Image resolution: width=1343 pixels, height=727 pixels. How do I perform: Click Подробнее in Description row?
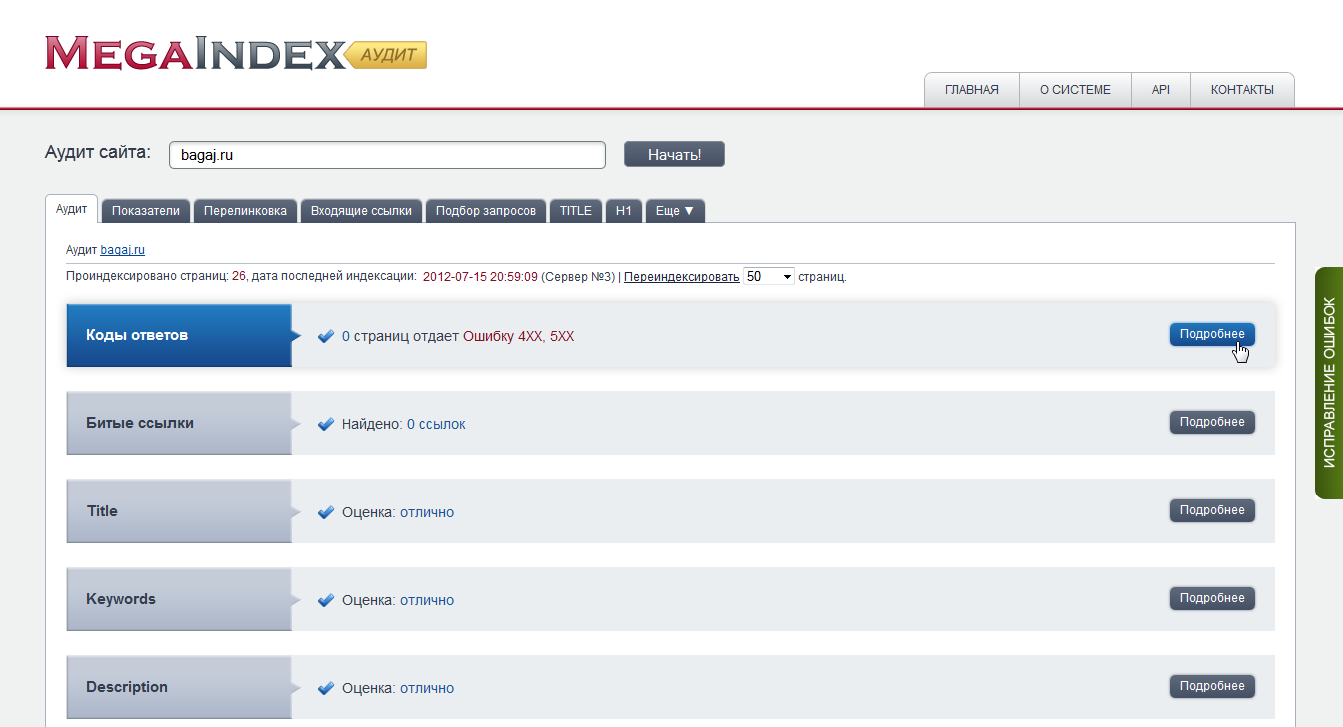[1212, 686]
